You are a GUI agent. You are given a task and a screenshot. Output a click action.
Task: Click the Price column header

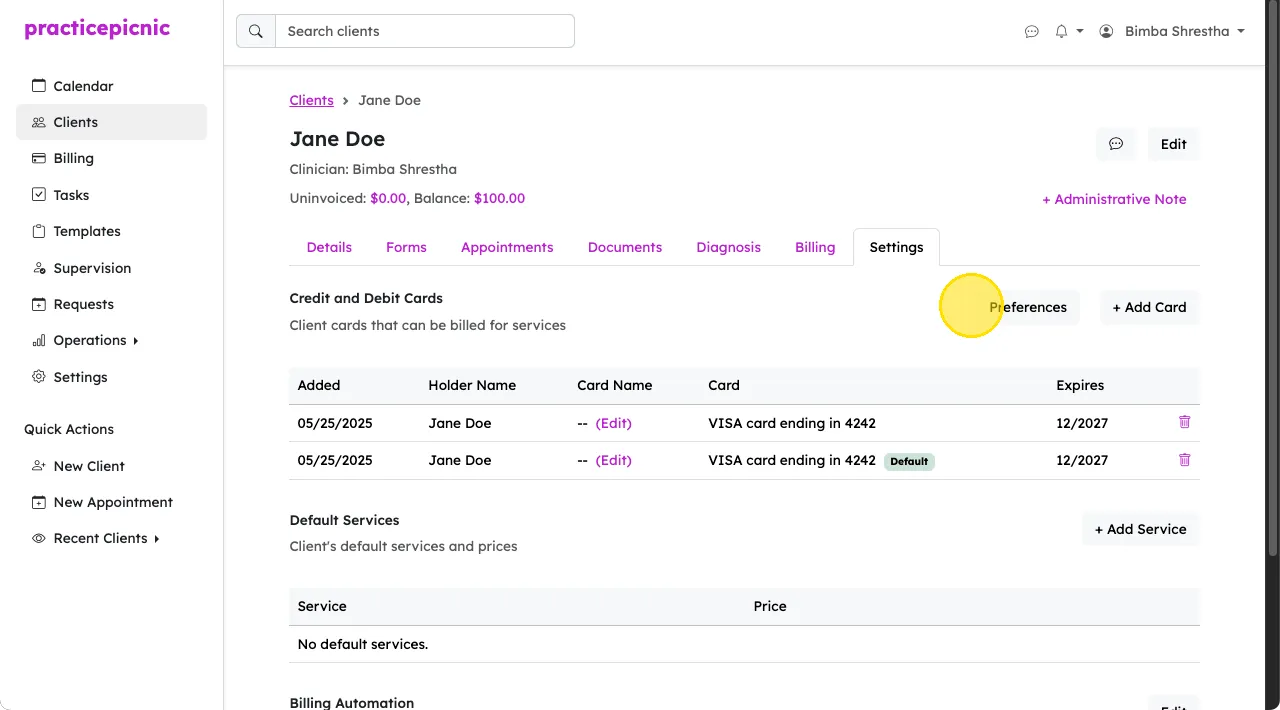click(770, 606)
